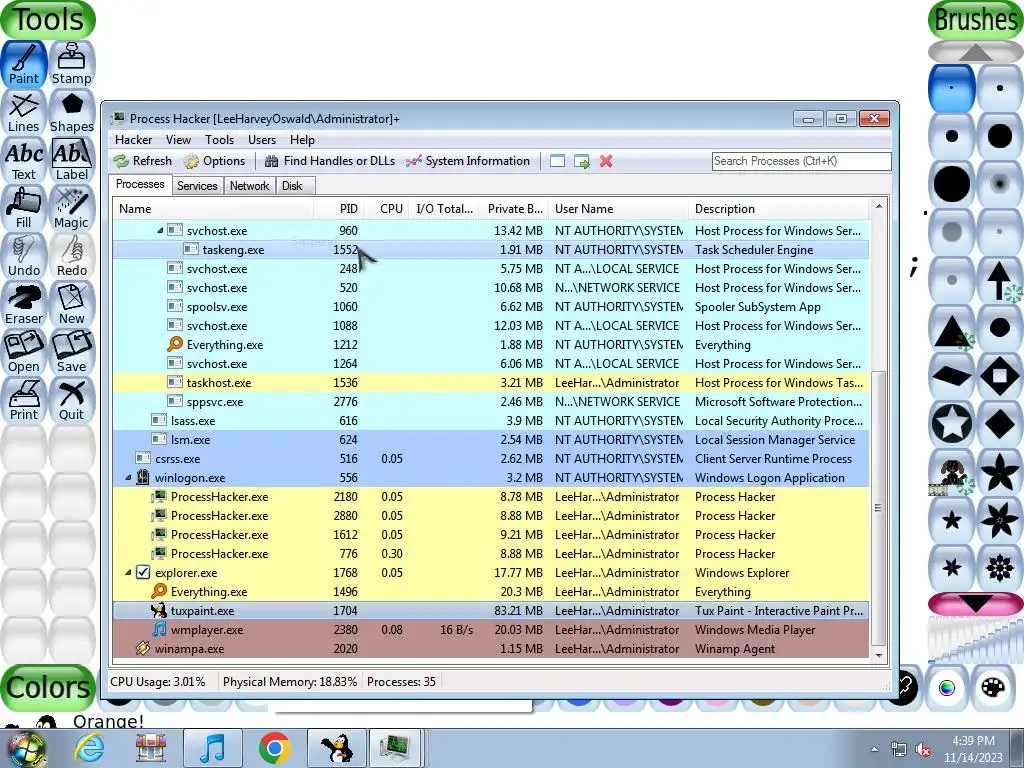Switch to the Network tab

[x=249, y=185]
